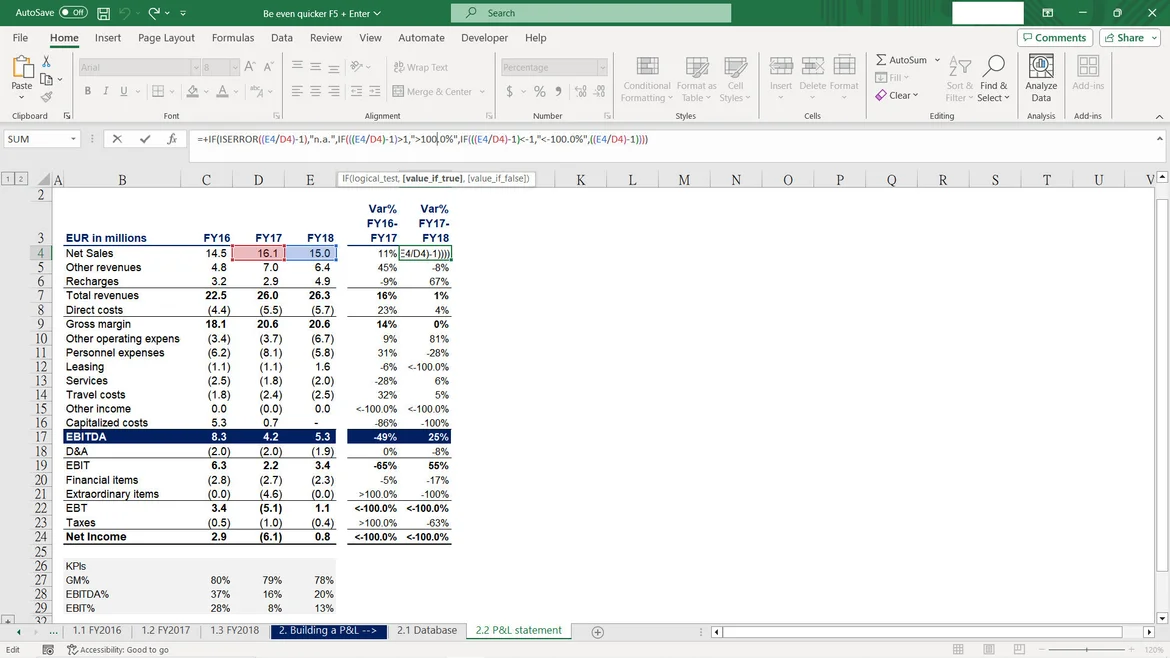
Task: Expand outline using level 2 button
Action: (x=21, y=179)
